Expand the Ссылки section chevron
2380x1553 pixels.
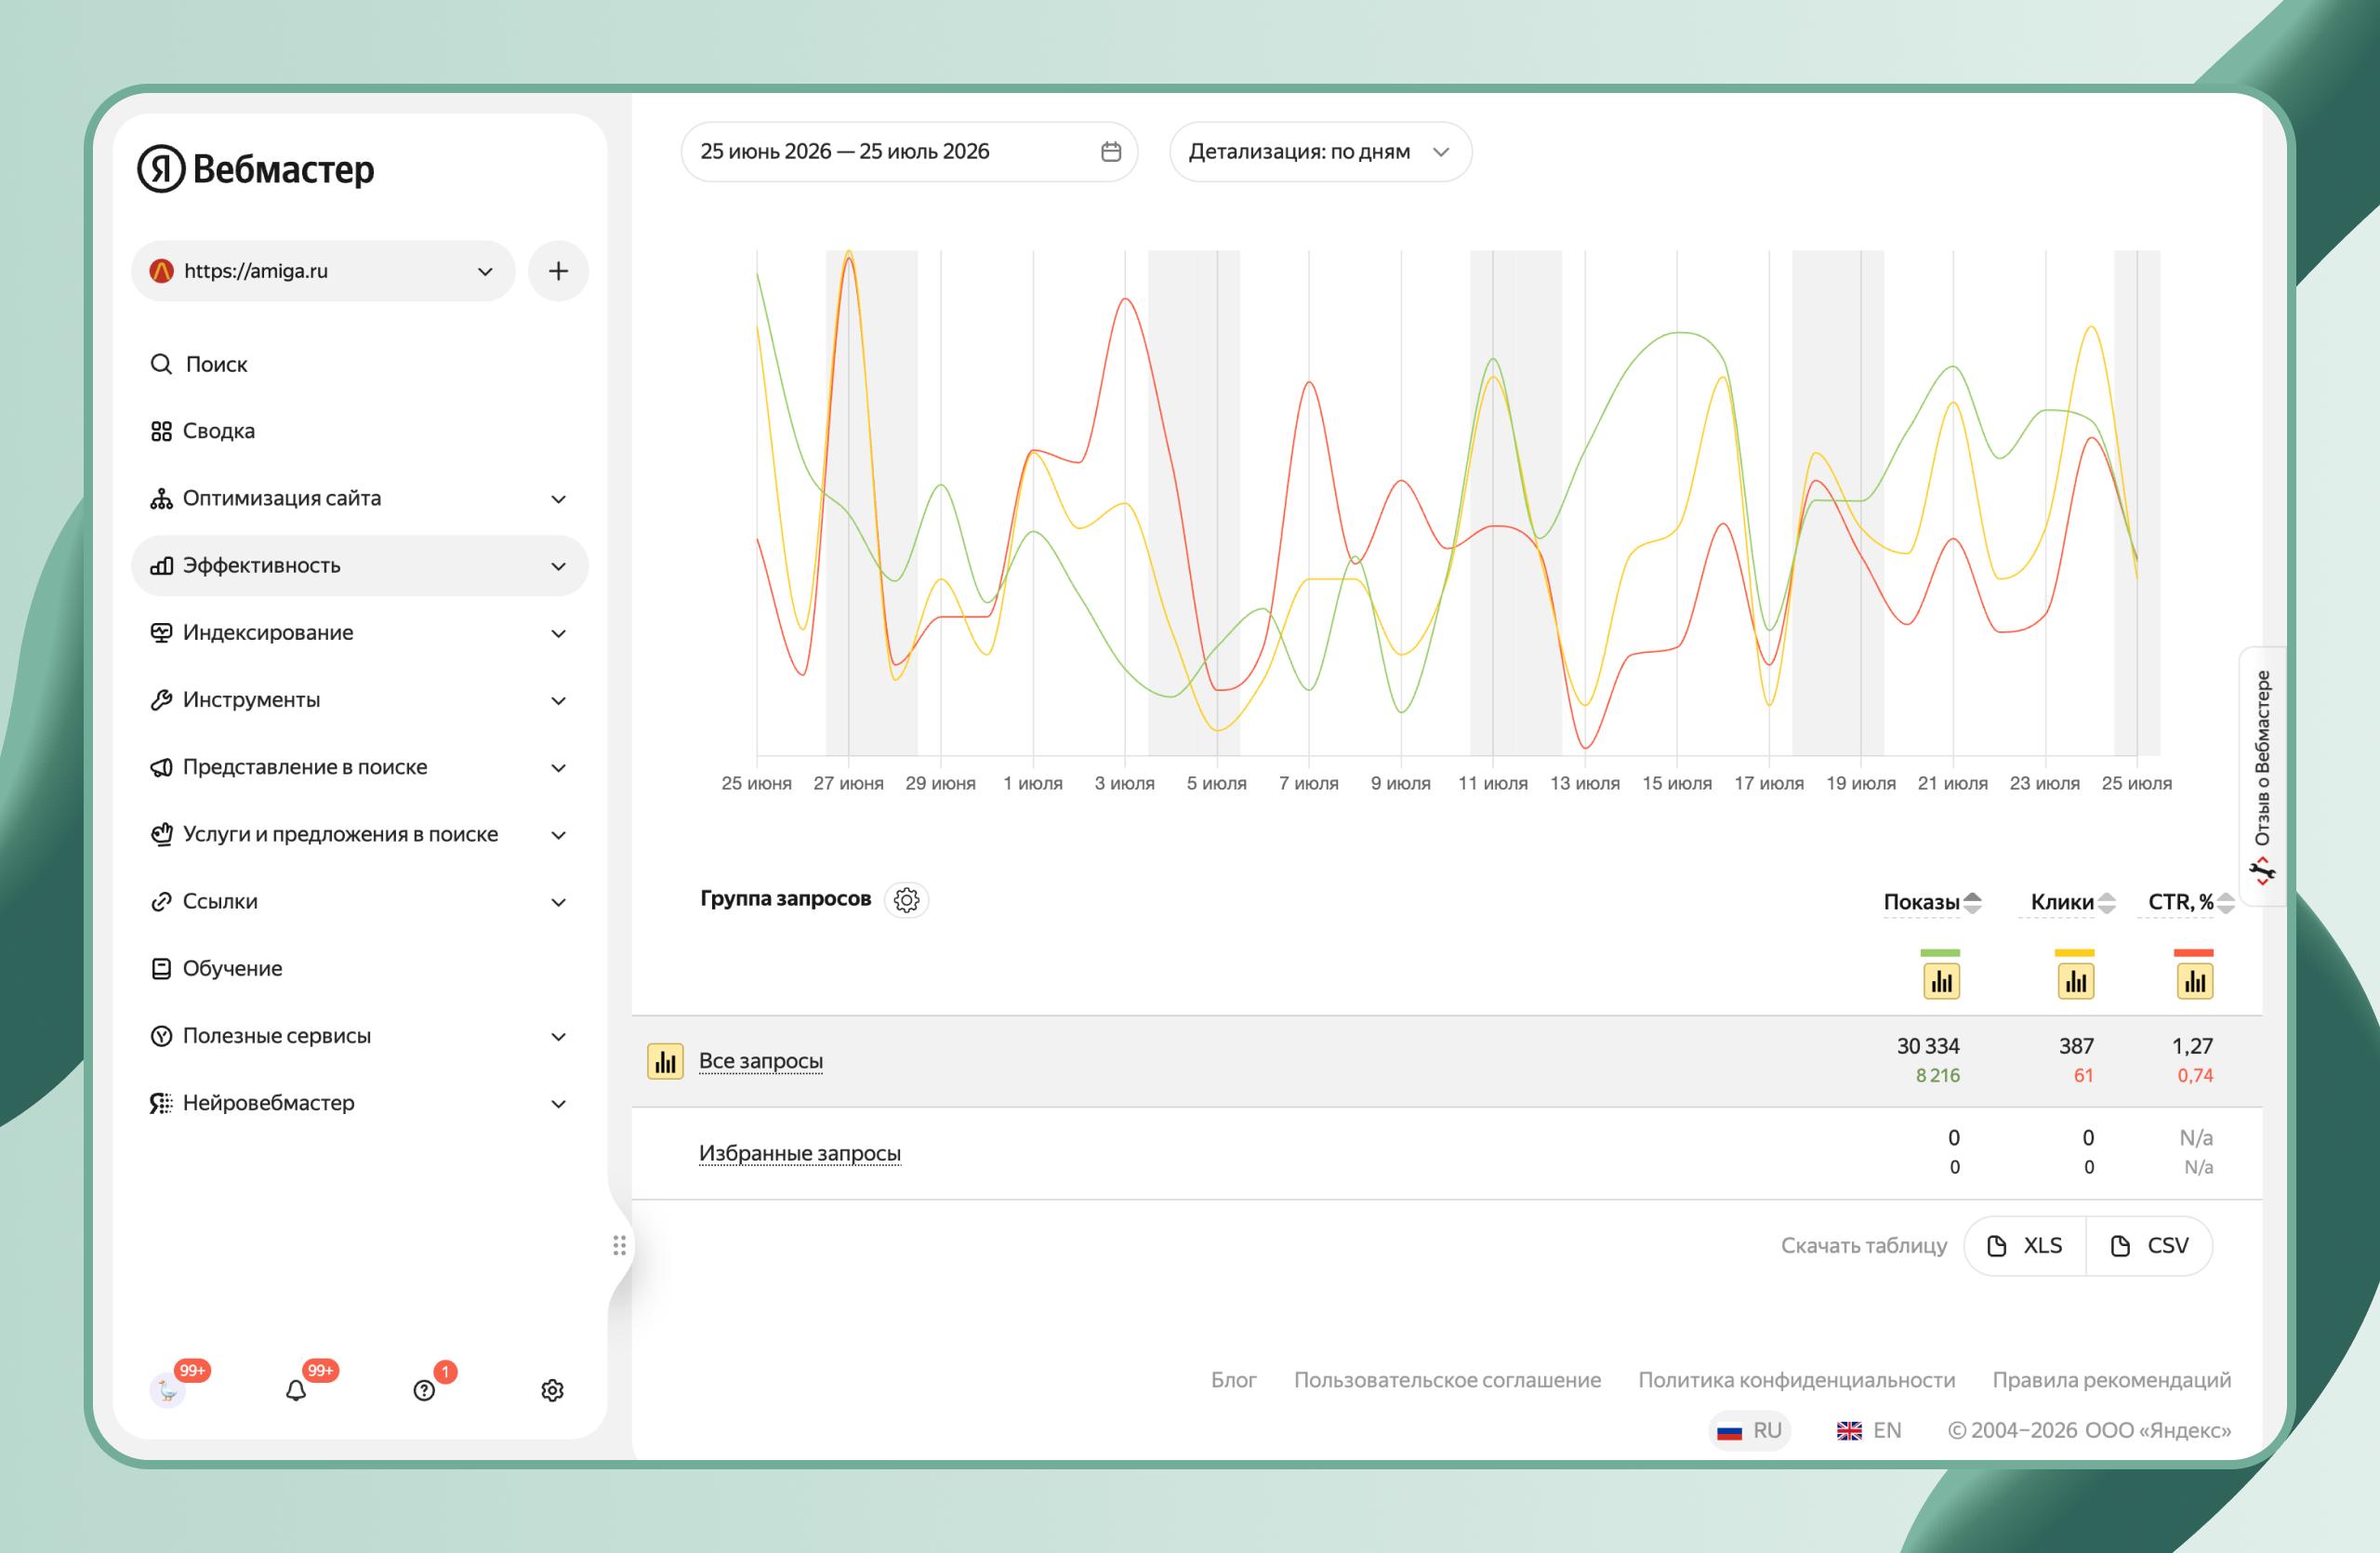pyautogui.click(x=559, y=903)
